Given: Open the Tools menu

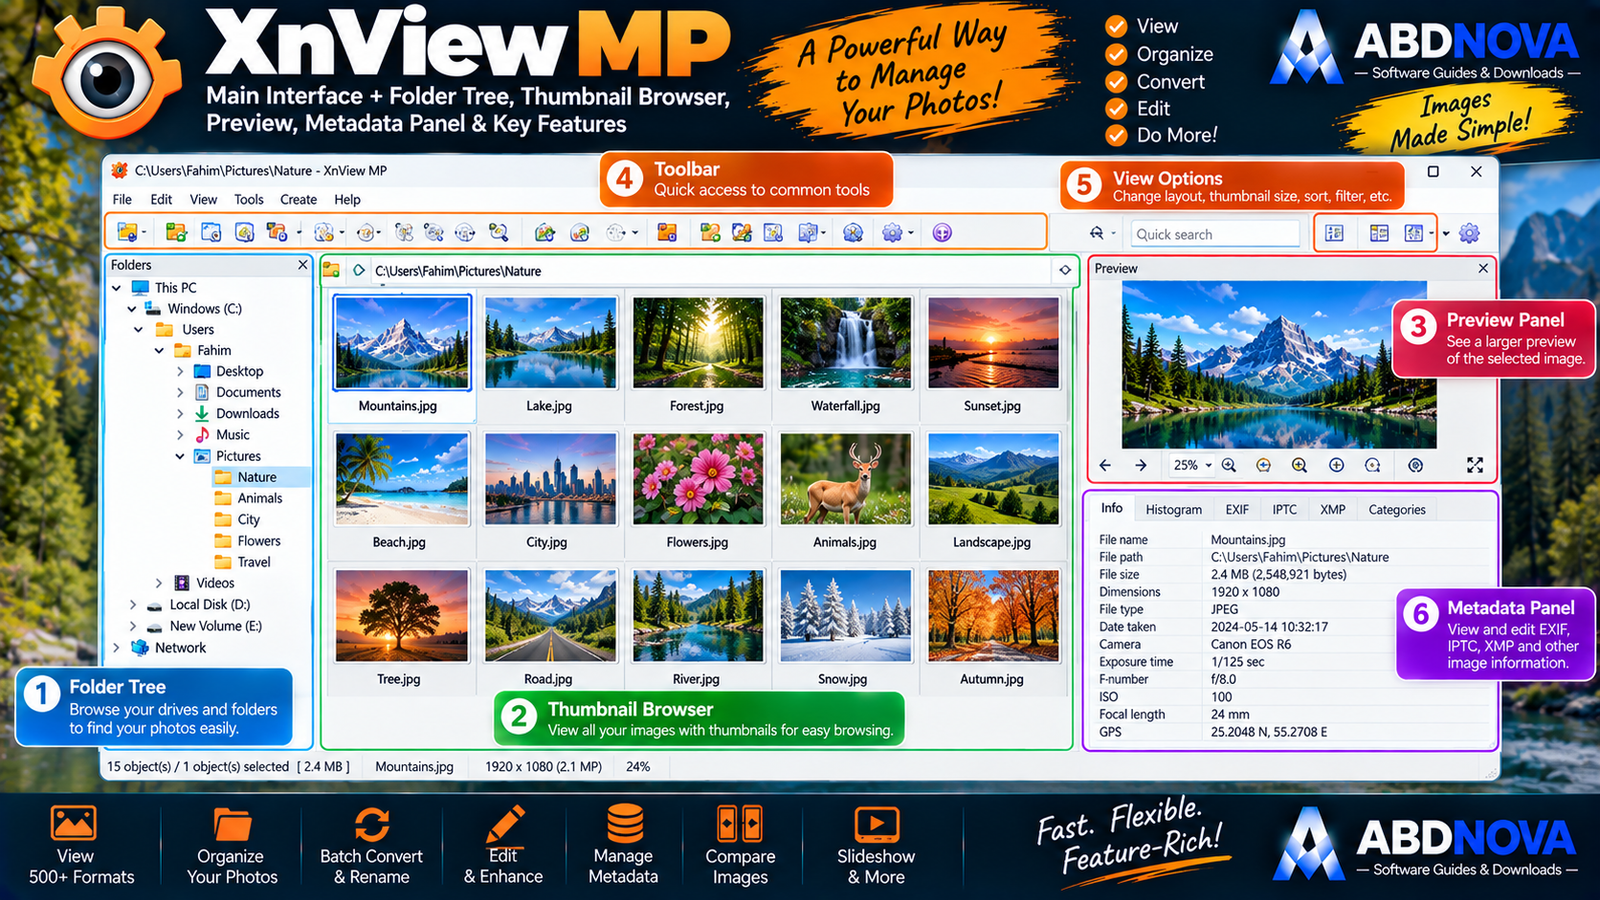Looking at the screenshot, I should 249,200.
